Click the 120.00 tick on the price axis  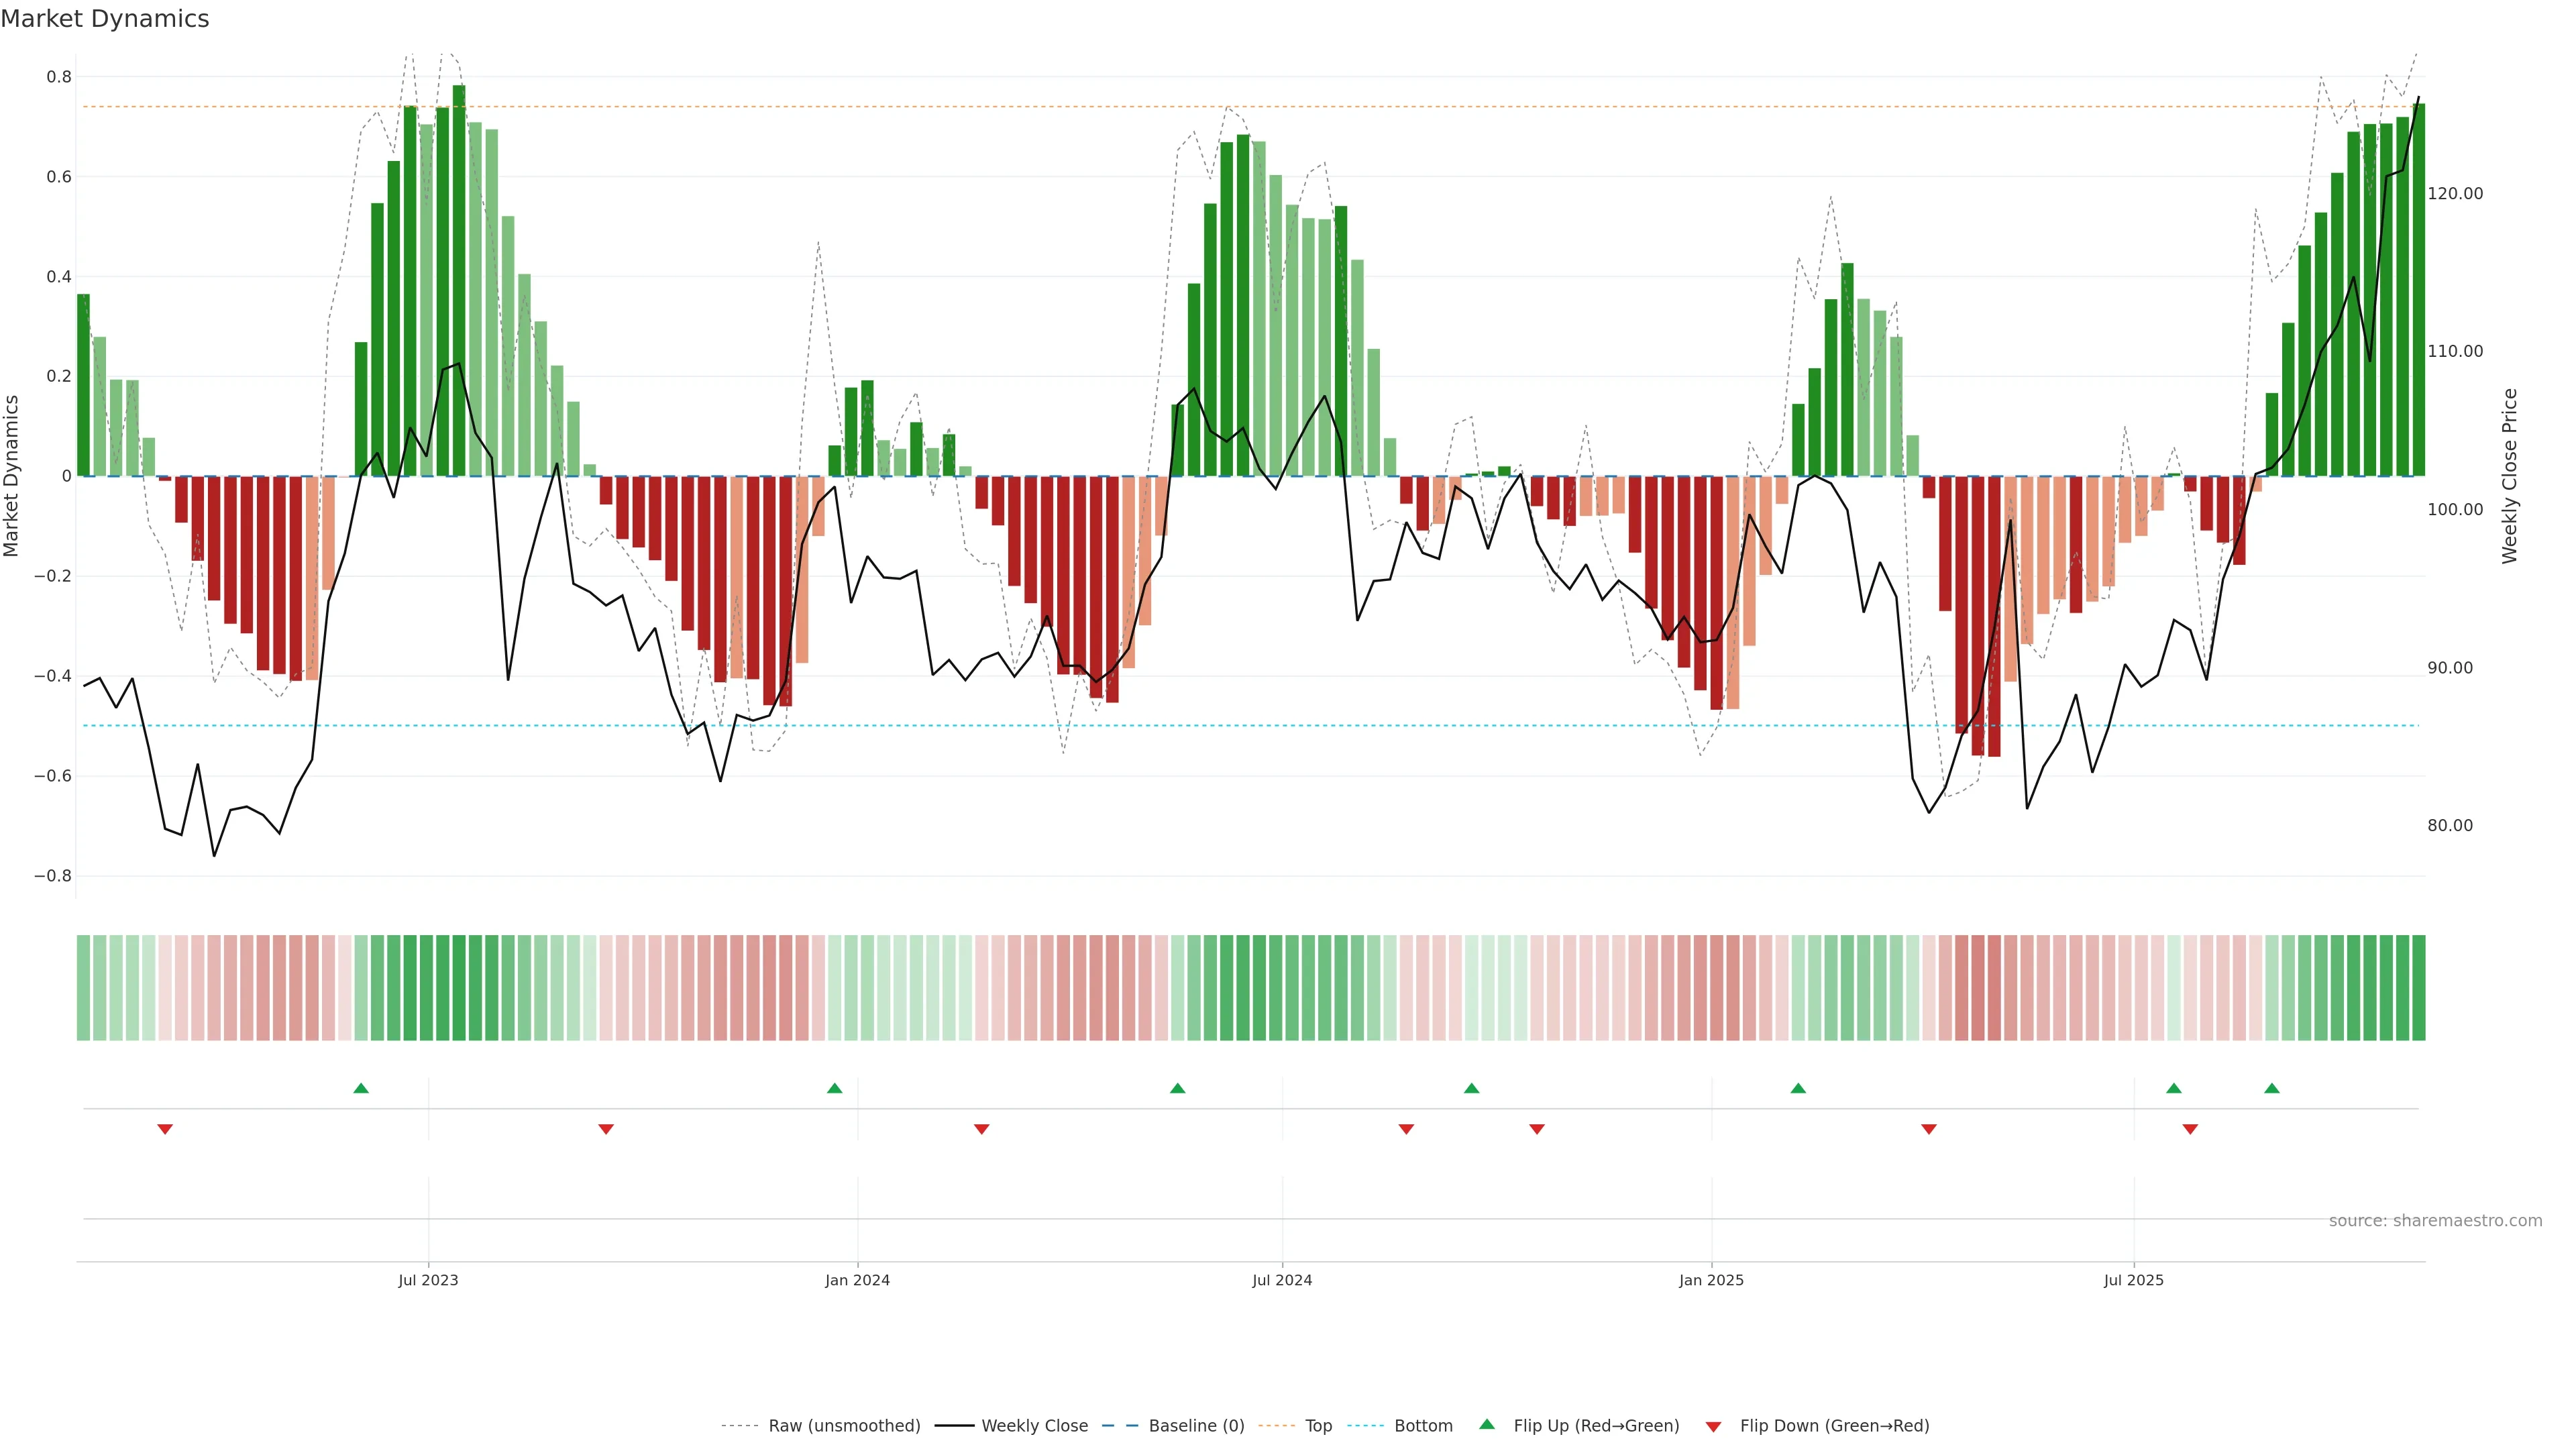tap(2455, 194)
